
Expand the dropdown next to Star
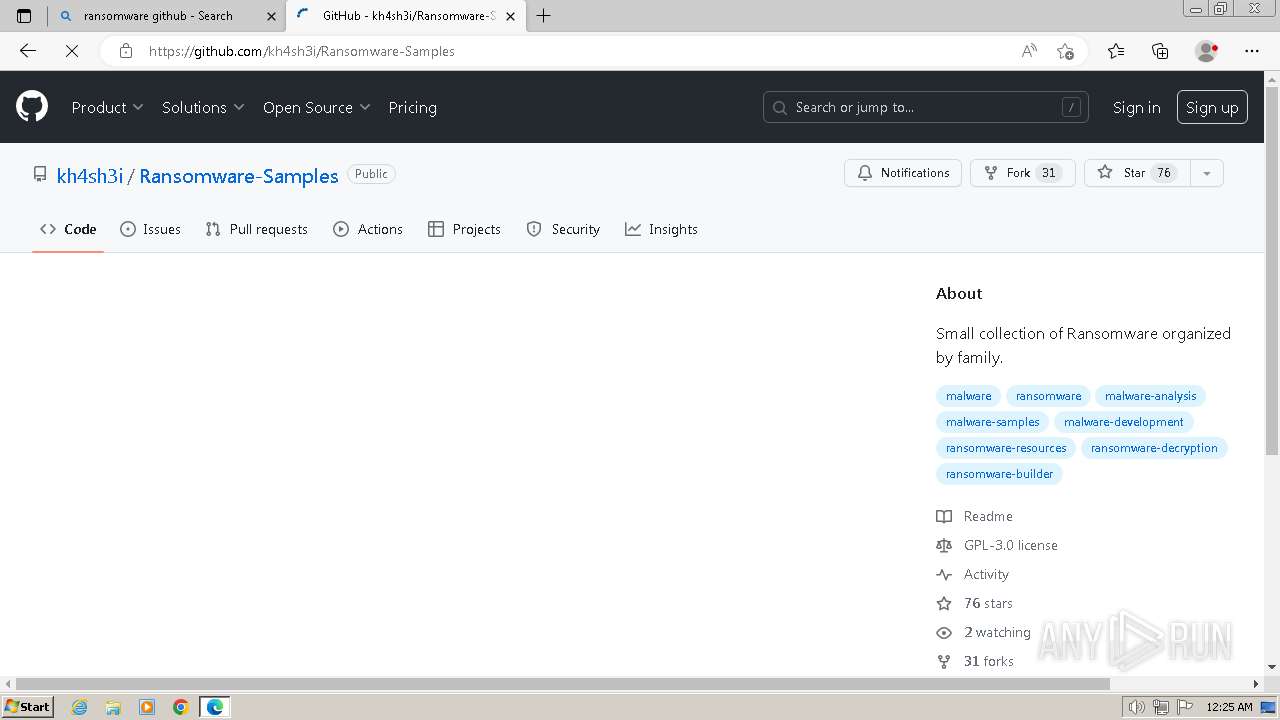1207,173
